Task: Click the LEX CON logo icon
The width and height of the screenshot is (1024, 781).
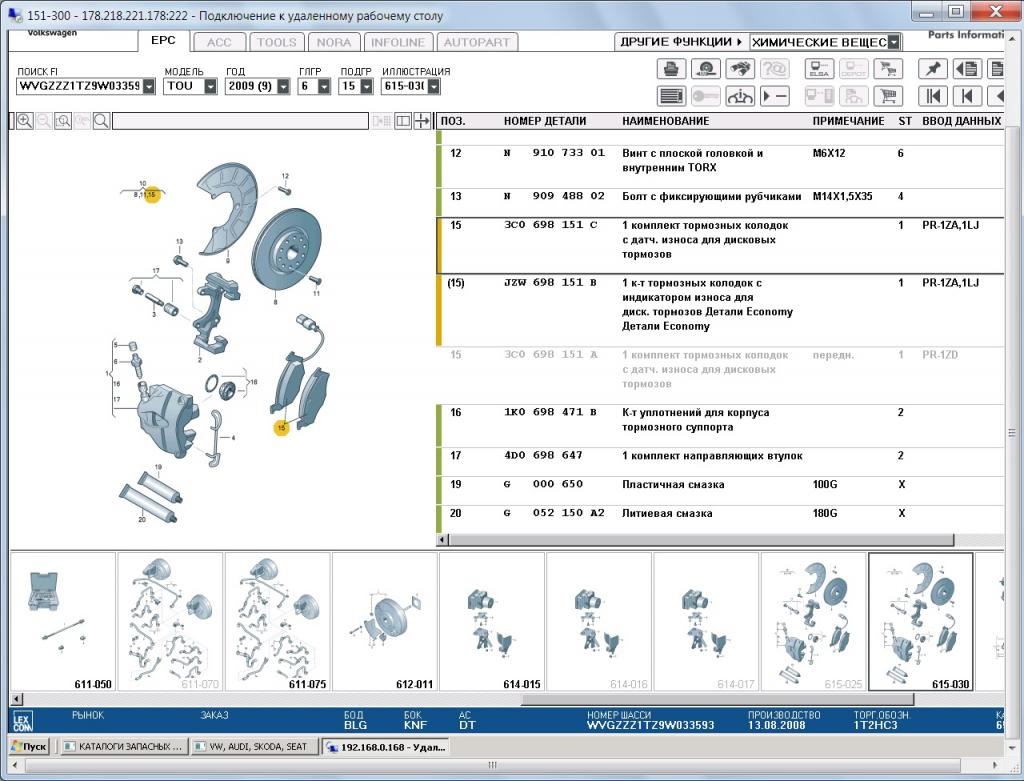Action: coord(22,722)
